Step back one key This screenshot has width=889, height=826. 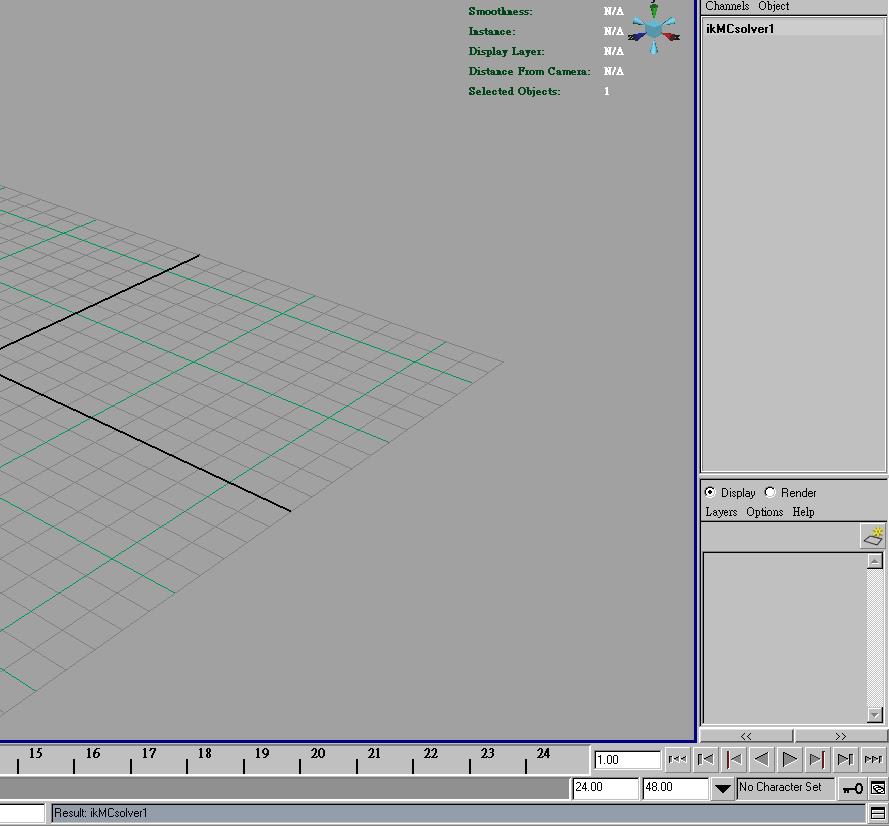[x=734, y=759]
